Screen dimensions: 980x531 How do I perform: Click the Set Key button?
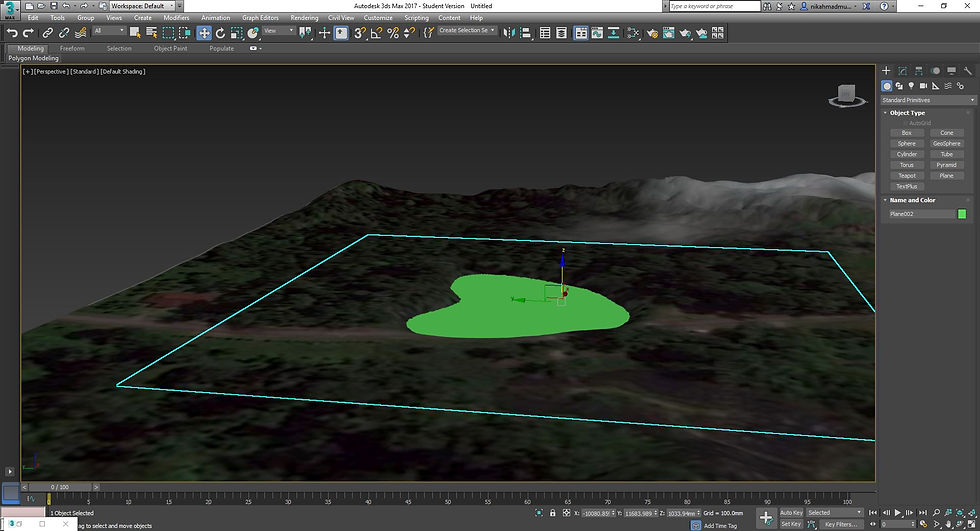pyautogui.click(x=791, y=524)
